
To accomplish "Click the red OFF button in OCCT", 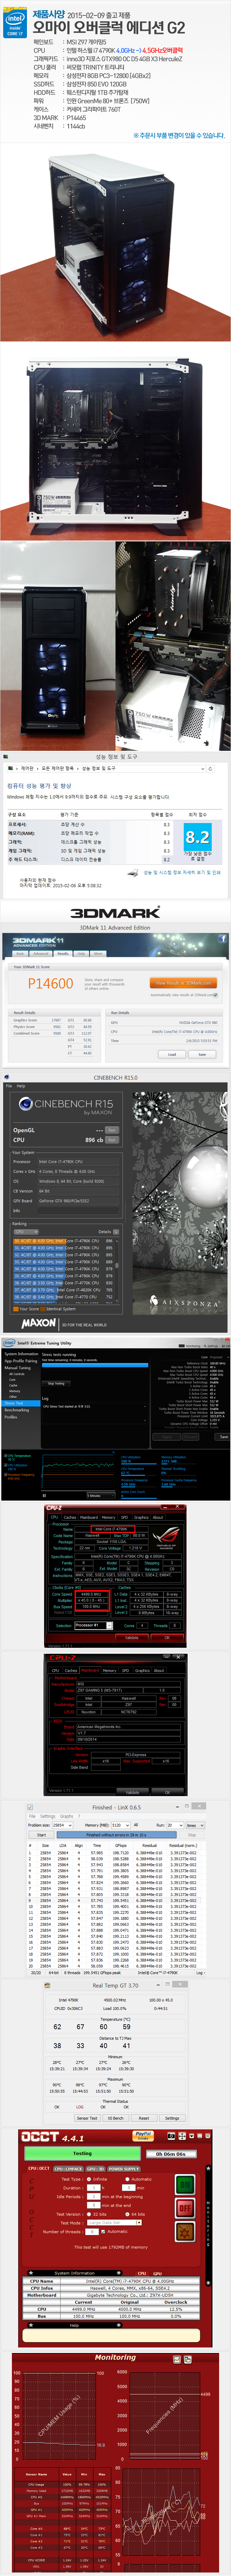I will click(x=185, y=2208).
